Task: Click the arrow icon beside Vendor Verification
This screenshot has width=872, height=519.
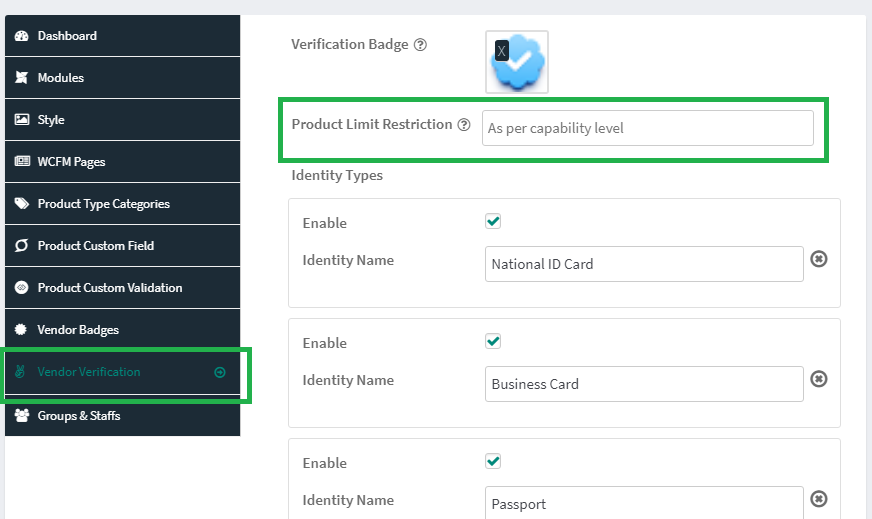Action: (220, 372)
